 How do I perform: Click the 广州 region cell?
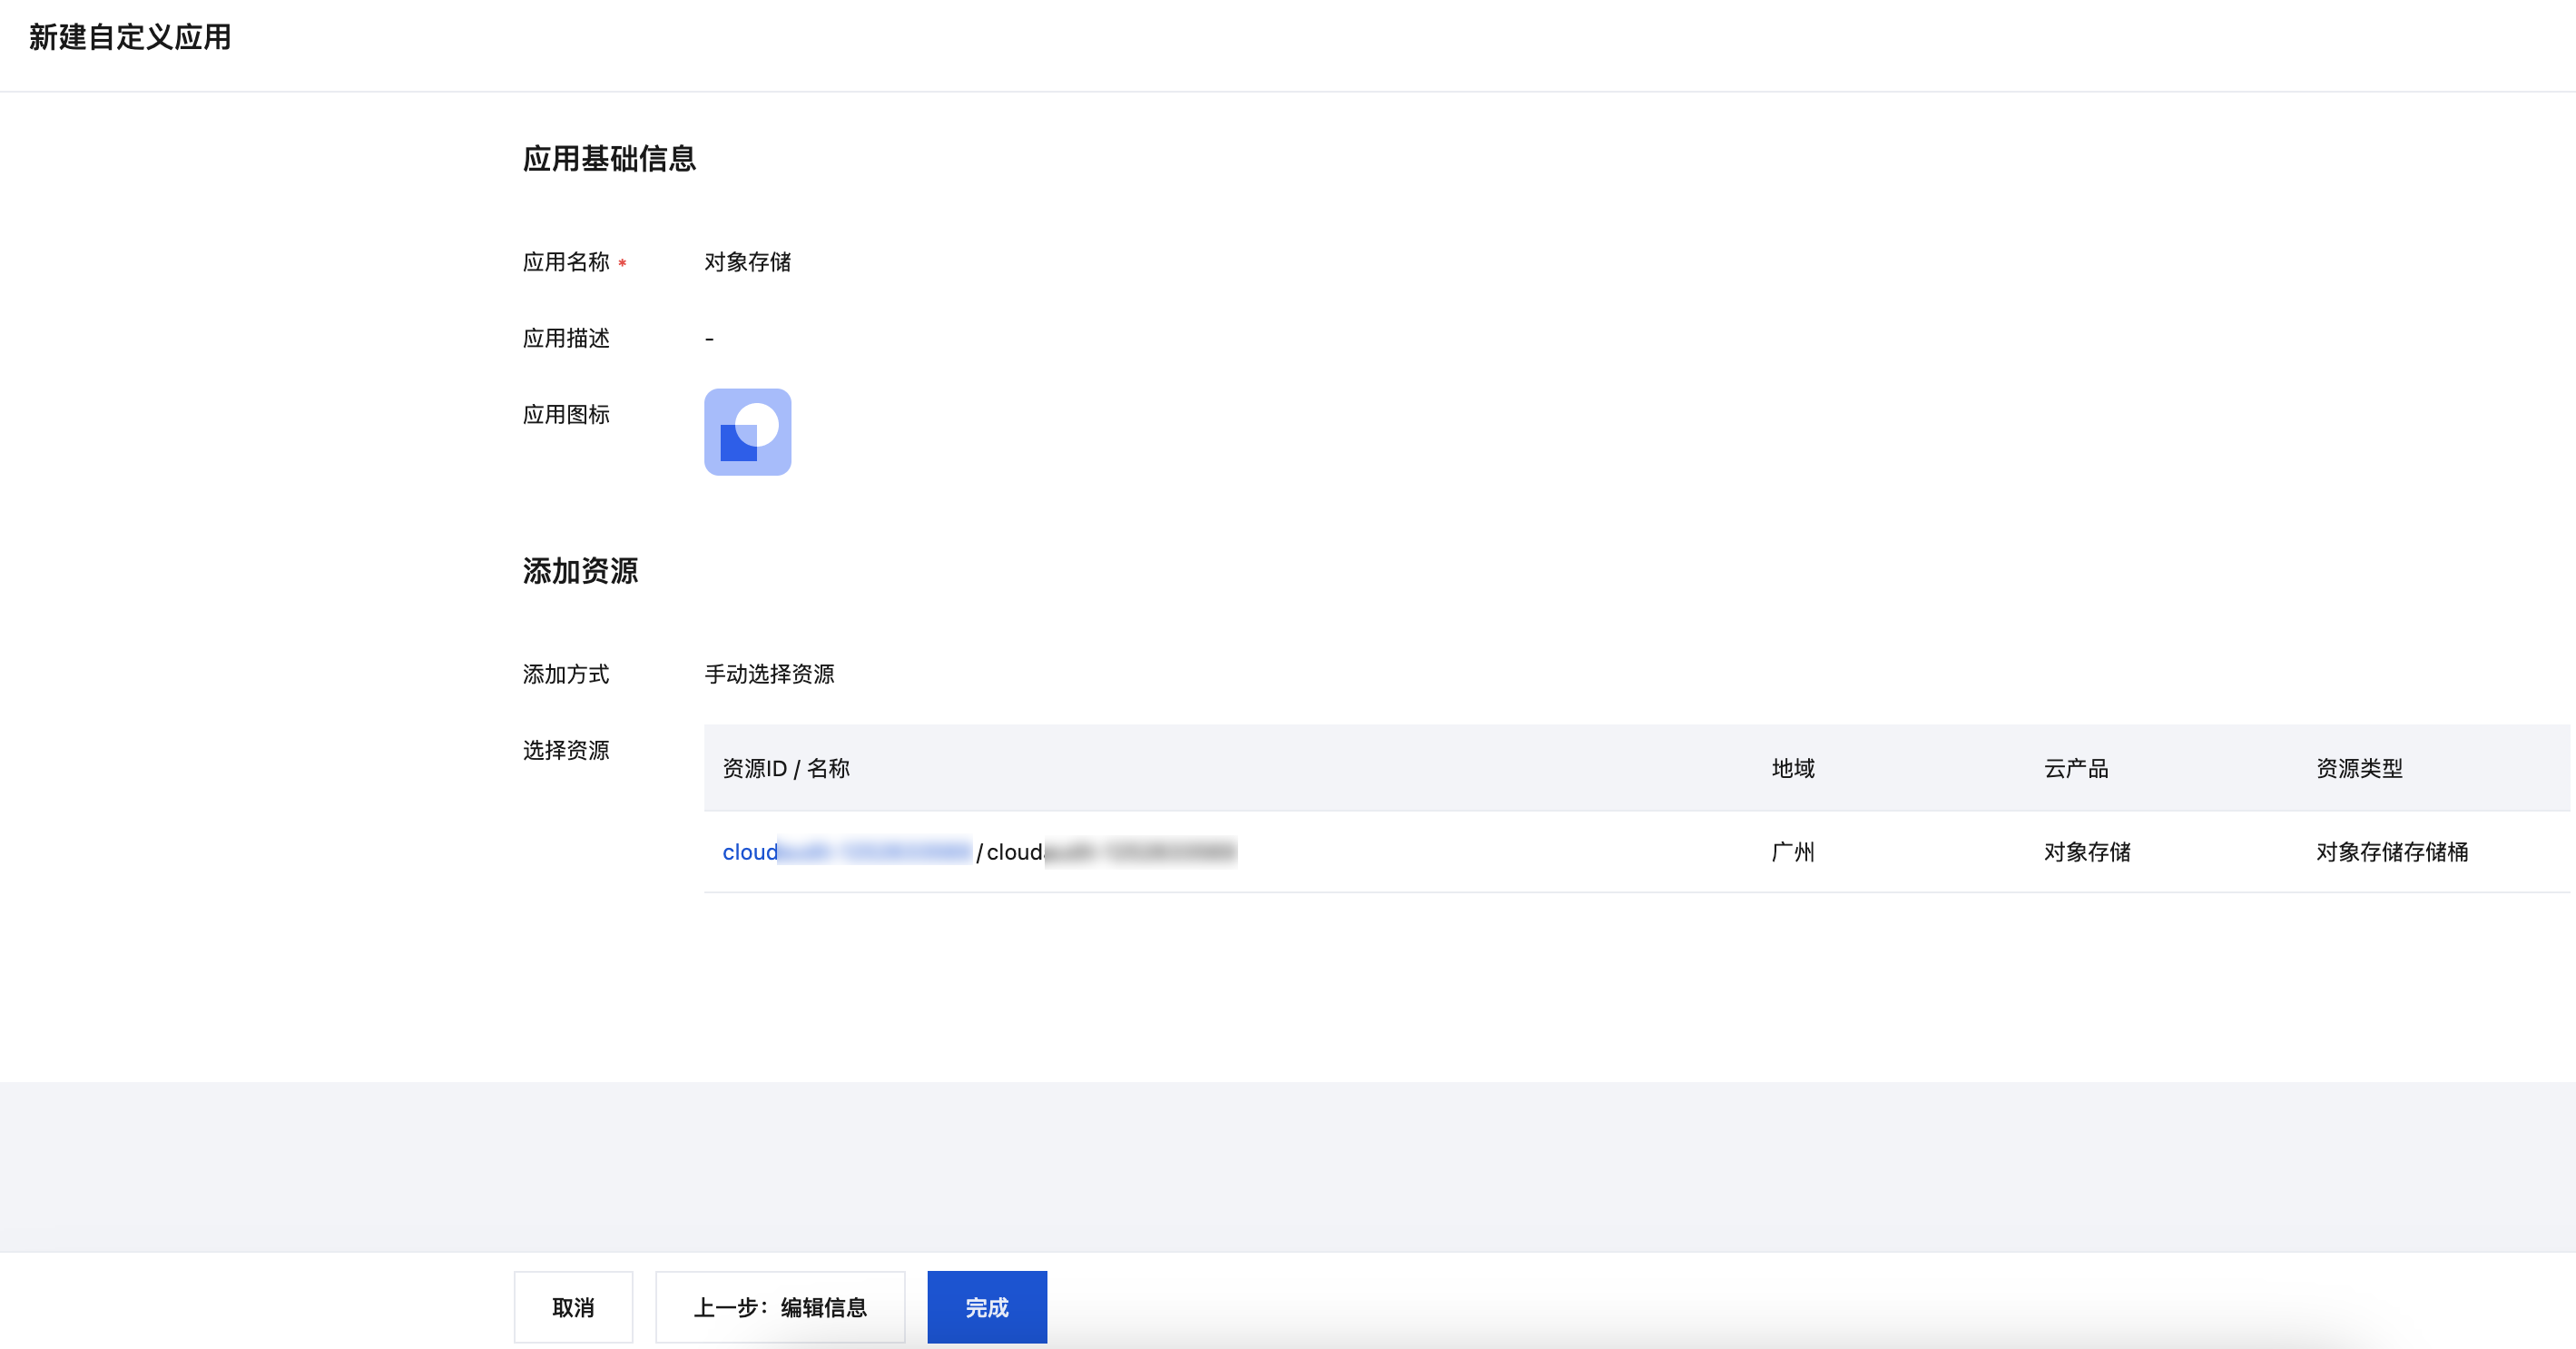tap(1792, 852)
